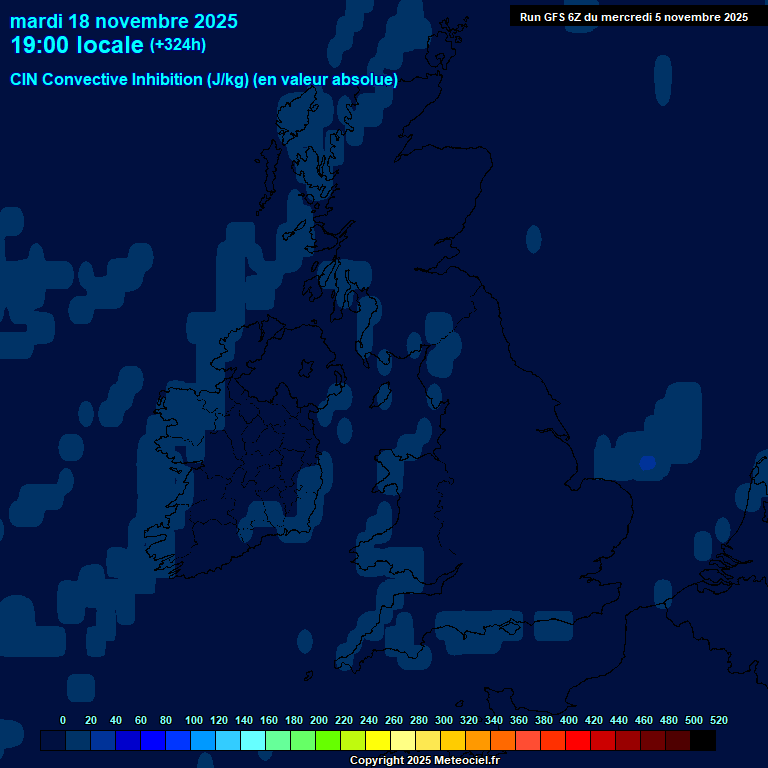768x768 pixels.
Task: Click the Copyright 2025 Meteociel.fr text
Action: click(x=424, y=760)
